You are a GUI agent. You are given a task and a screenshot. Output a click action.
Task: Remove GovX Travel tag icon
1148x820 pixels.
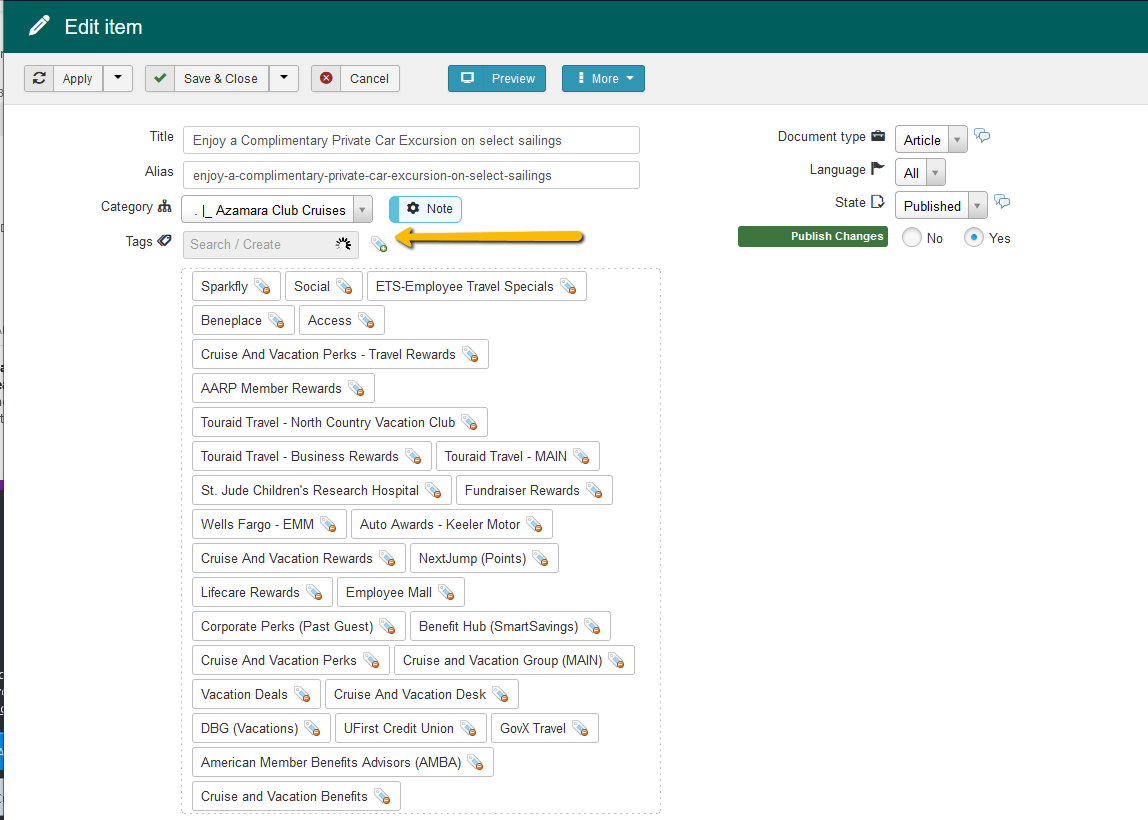580,728
